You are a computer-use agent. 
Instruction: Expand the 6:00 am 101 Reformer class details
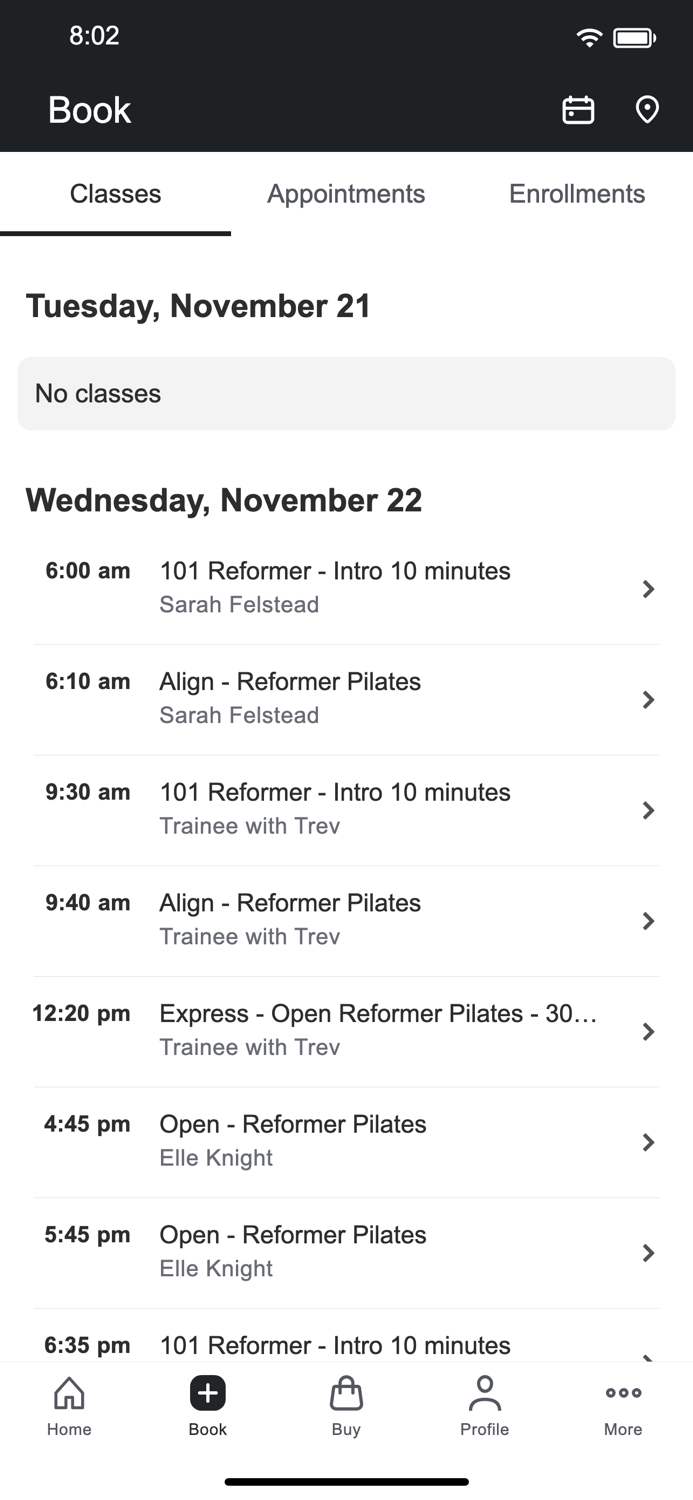pos(346,588)
